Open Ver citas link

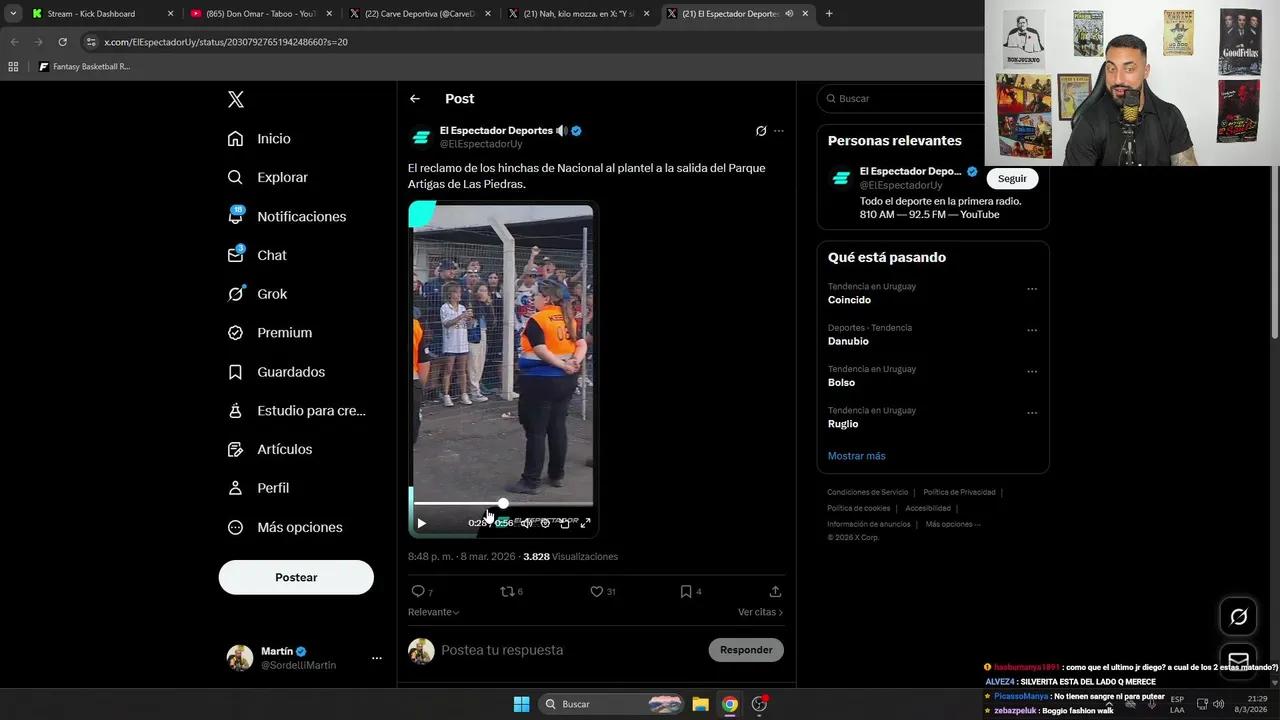(760, 612)
